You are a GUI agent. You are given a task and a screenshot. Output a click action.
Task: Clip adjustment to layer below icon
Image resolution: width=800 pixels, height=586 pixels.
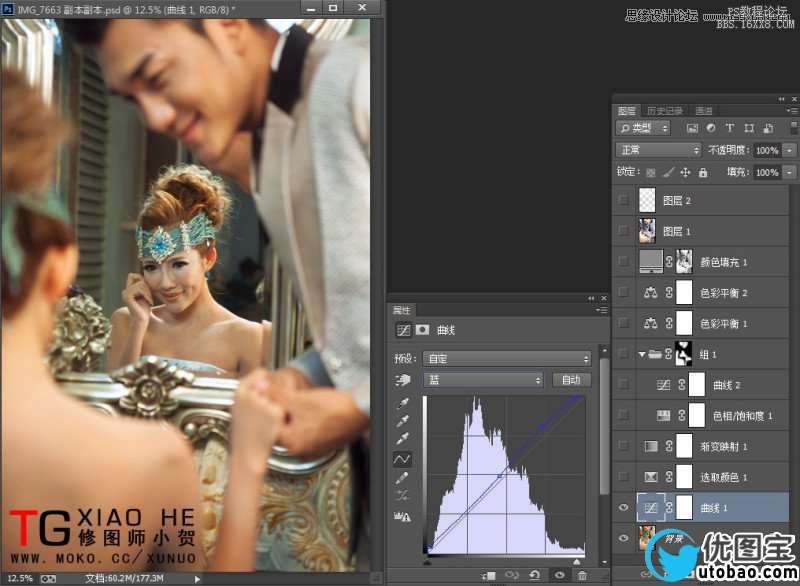tap(488, 576)
